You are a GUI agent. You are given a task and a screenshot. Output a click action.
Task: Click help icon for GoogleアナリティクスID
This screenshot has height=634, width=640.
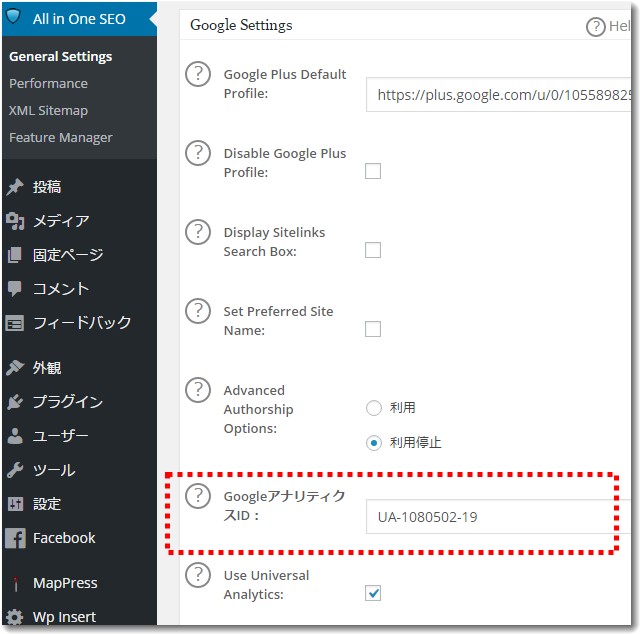(x=198, y=496)
